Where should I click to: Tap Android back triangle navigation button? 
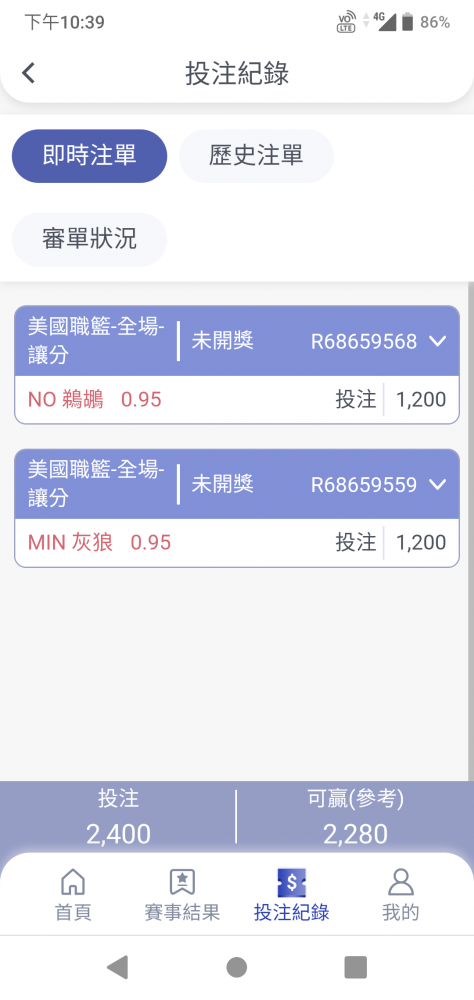pyautogui.click(x=117, y=967)
